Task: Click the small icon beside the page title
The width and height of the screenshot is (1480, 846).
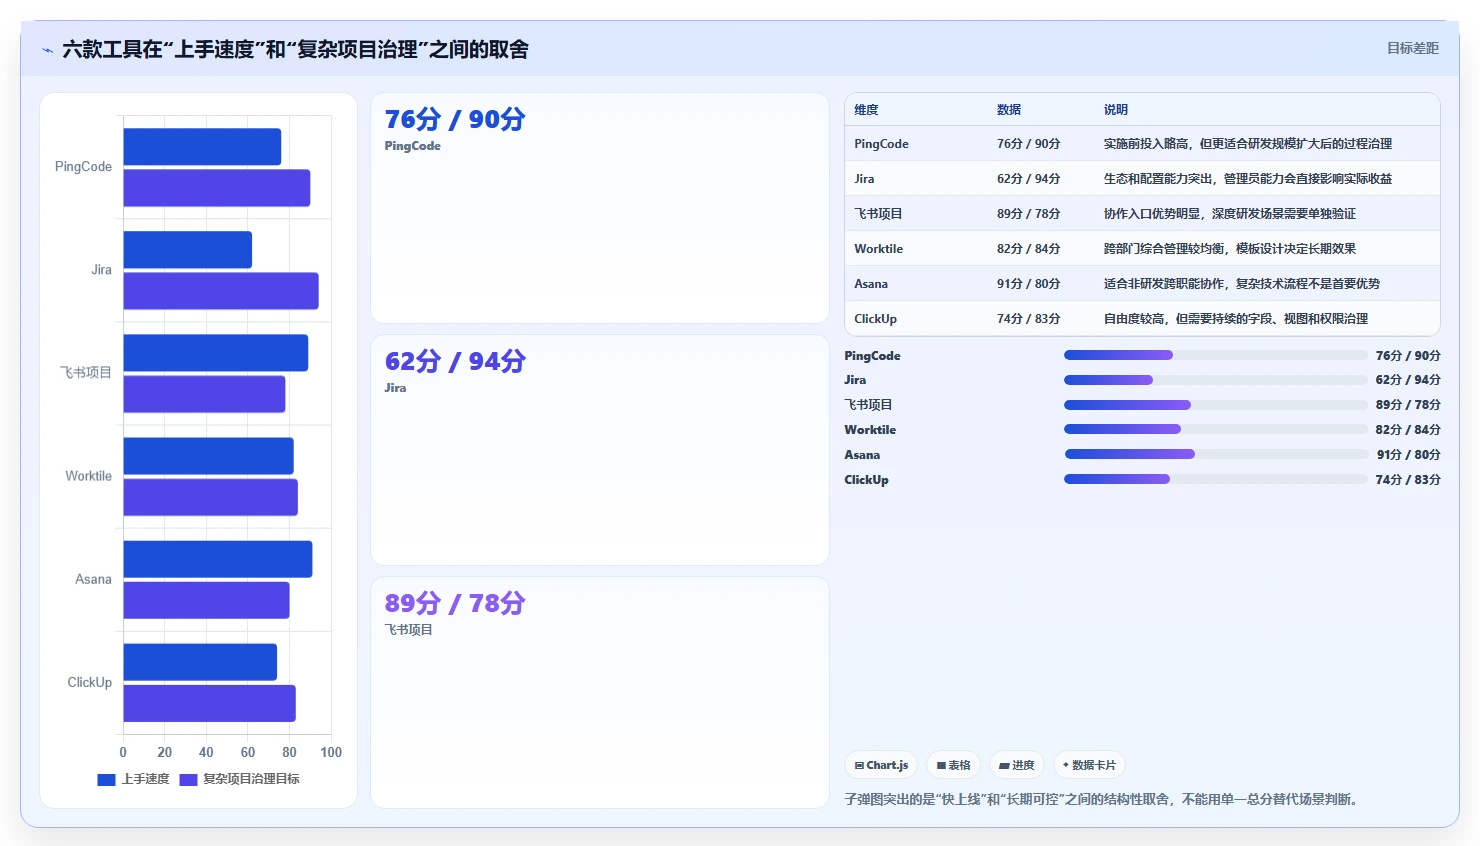Action: tap(47, 50)
